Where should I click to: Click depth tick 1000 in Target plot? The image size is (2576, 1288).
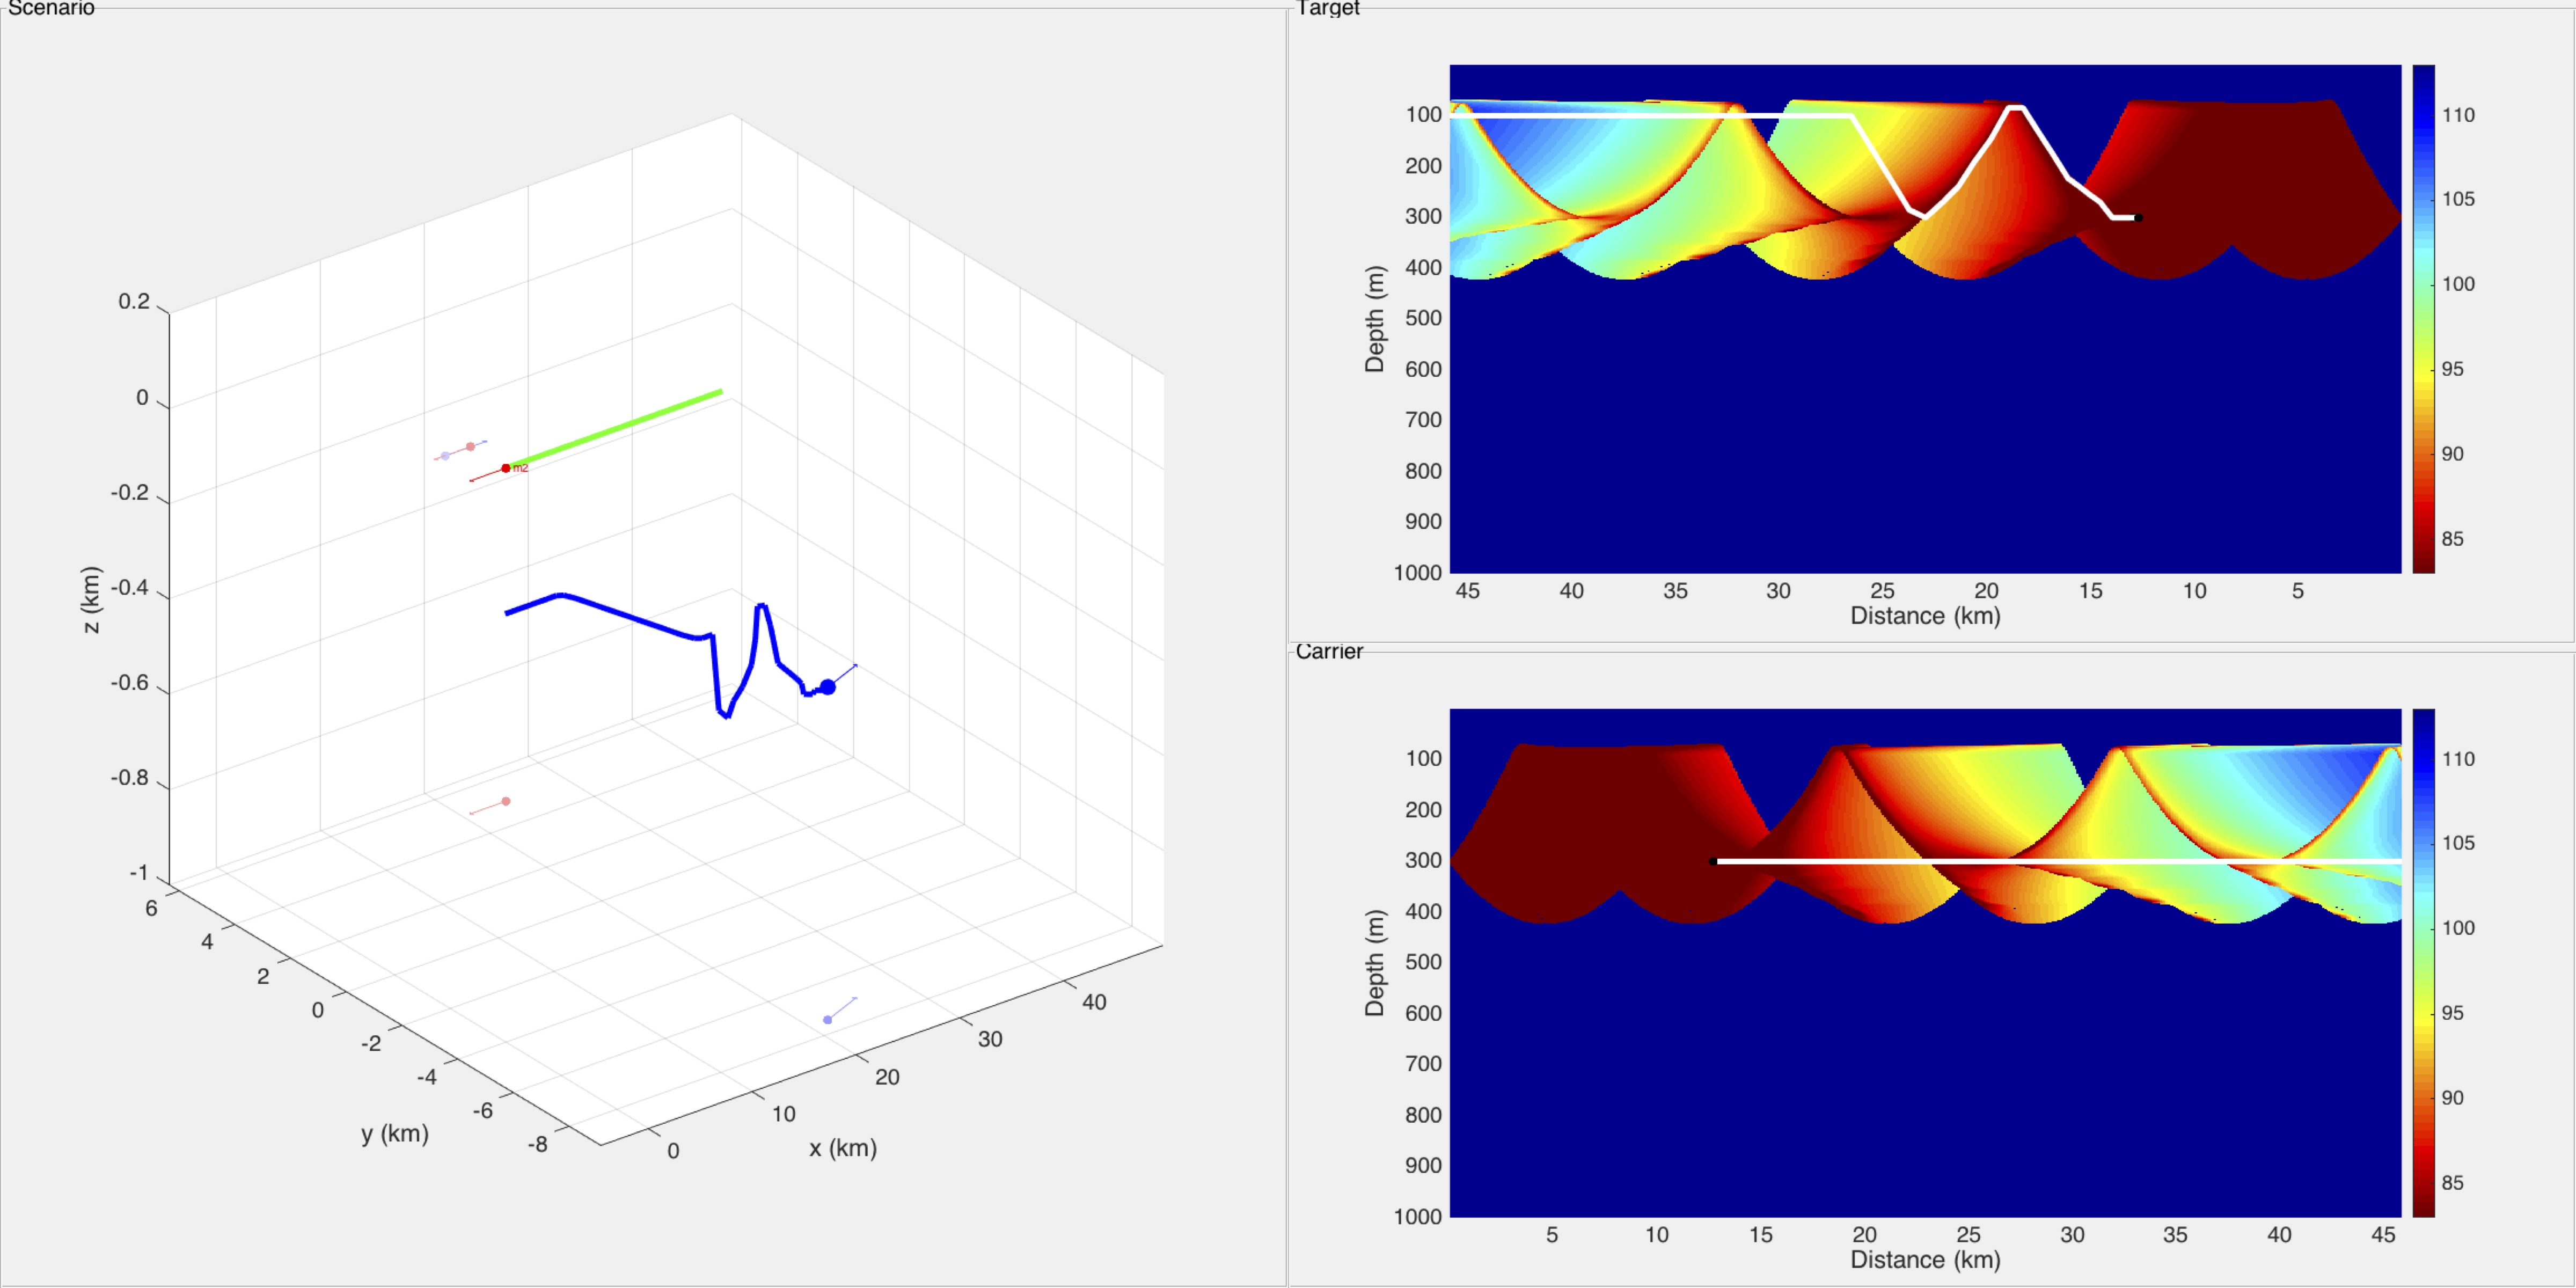[1418, 573]
